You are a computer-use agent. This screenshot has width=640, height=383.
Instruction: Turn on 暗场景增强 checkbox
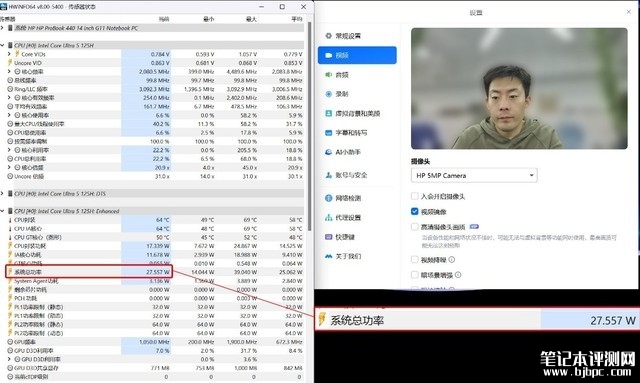(415, 275)
